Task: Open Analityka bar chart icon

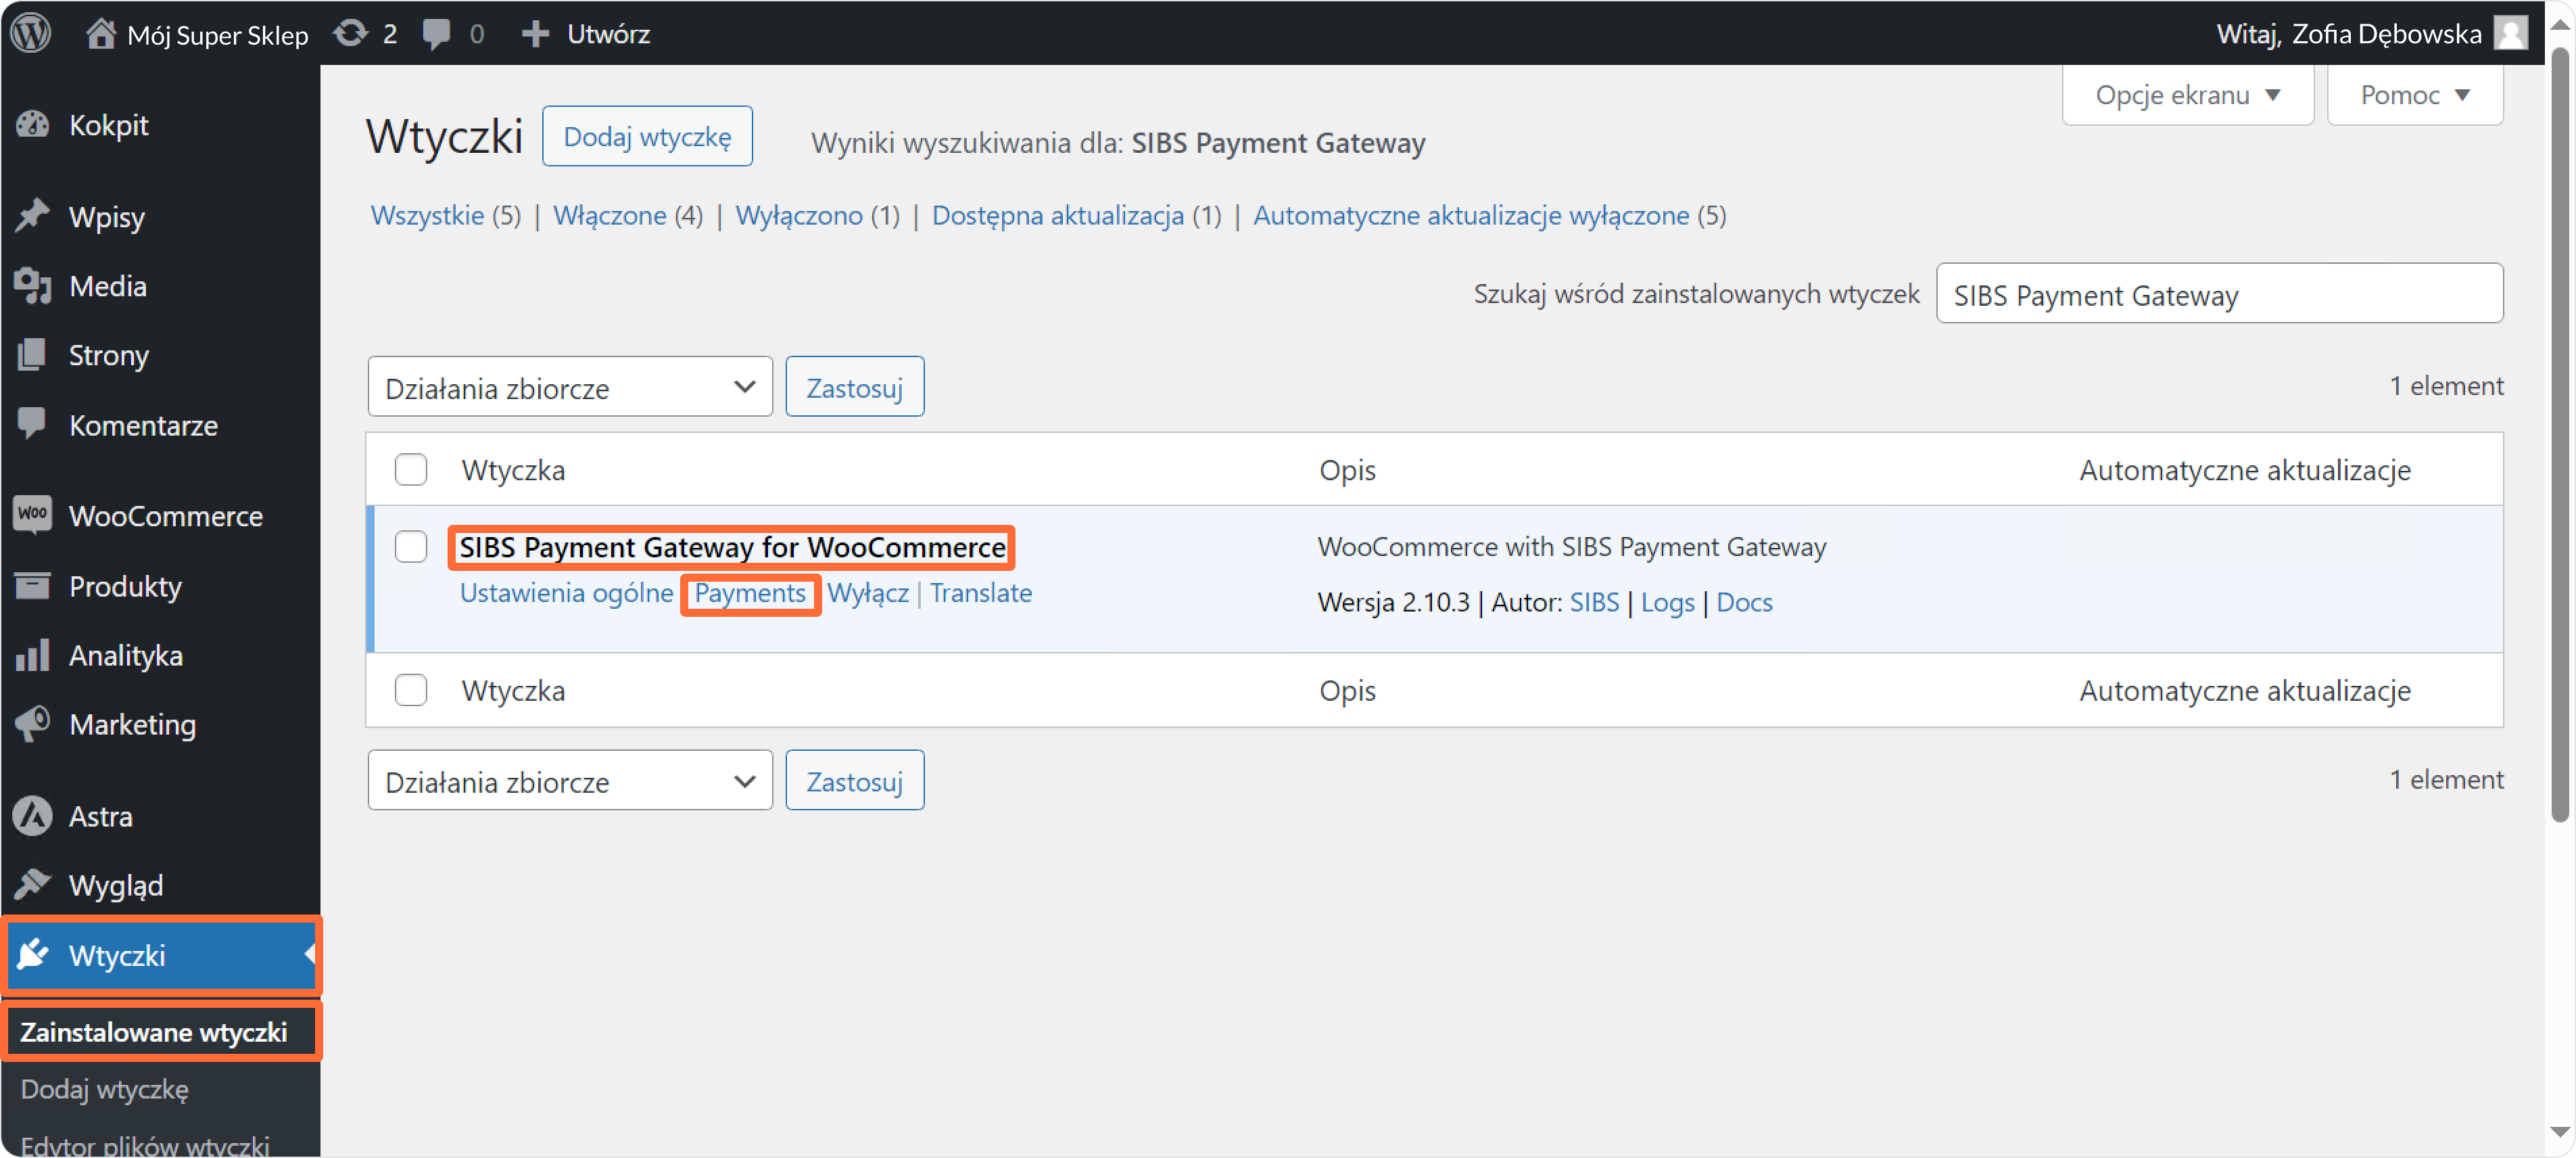Action: pos(33,655)
